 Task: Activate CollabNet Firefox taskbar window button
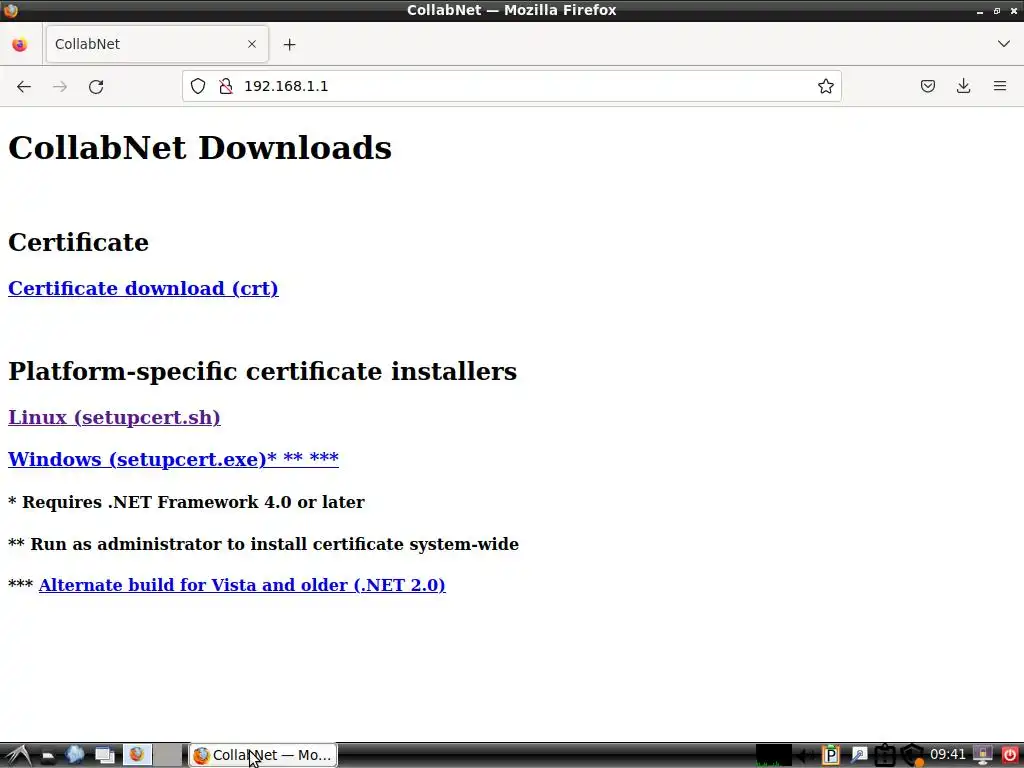(x=263, y=755)
